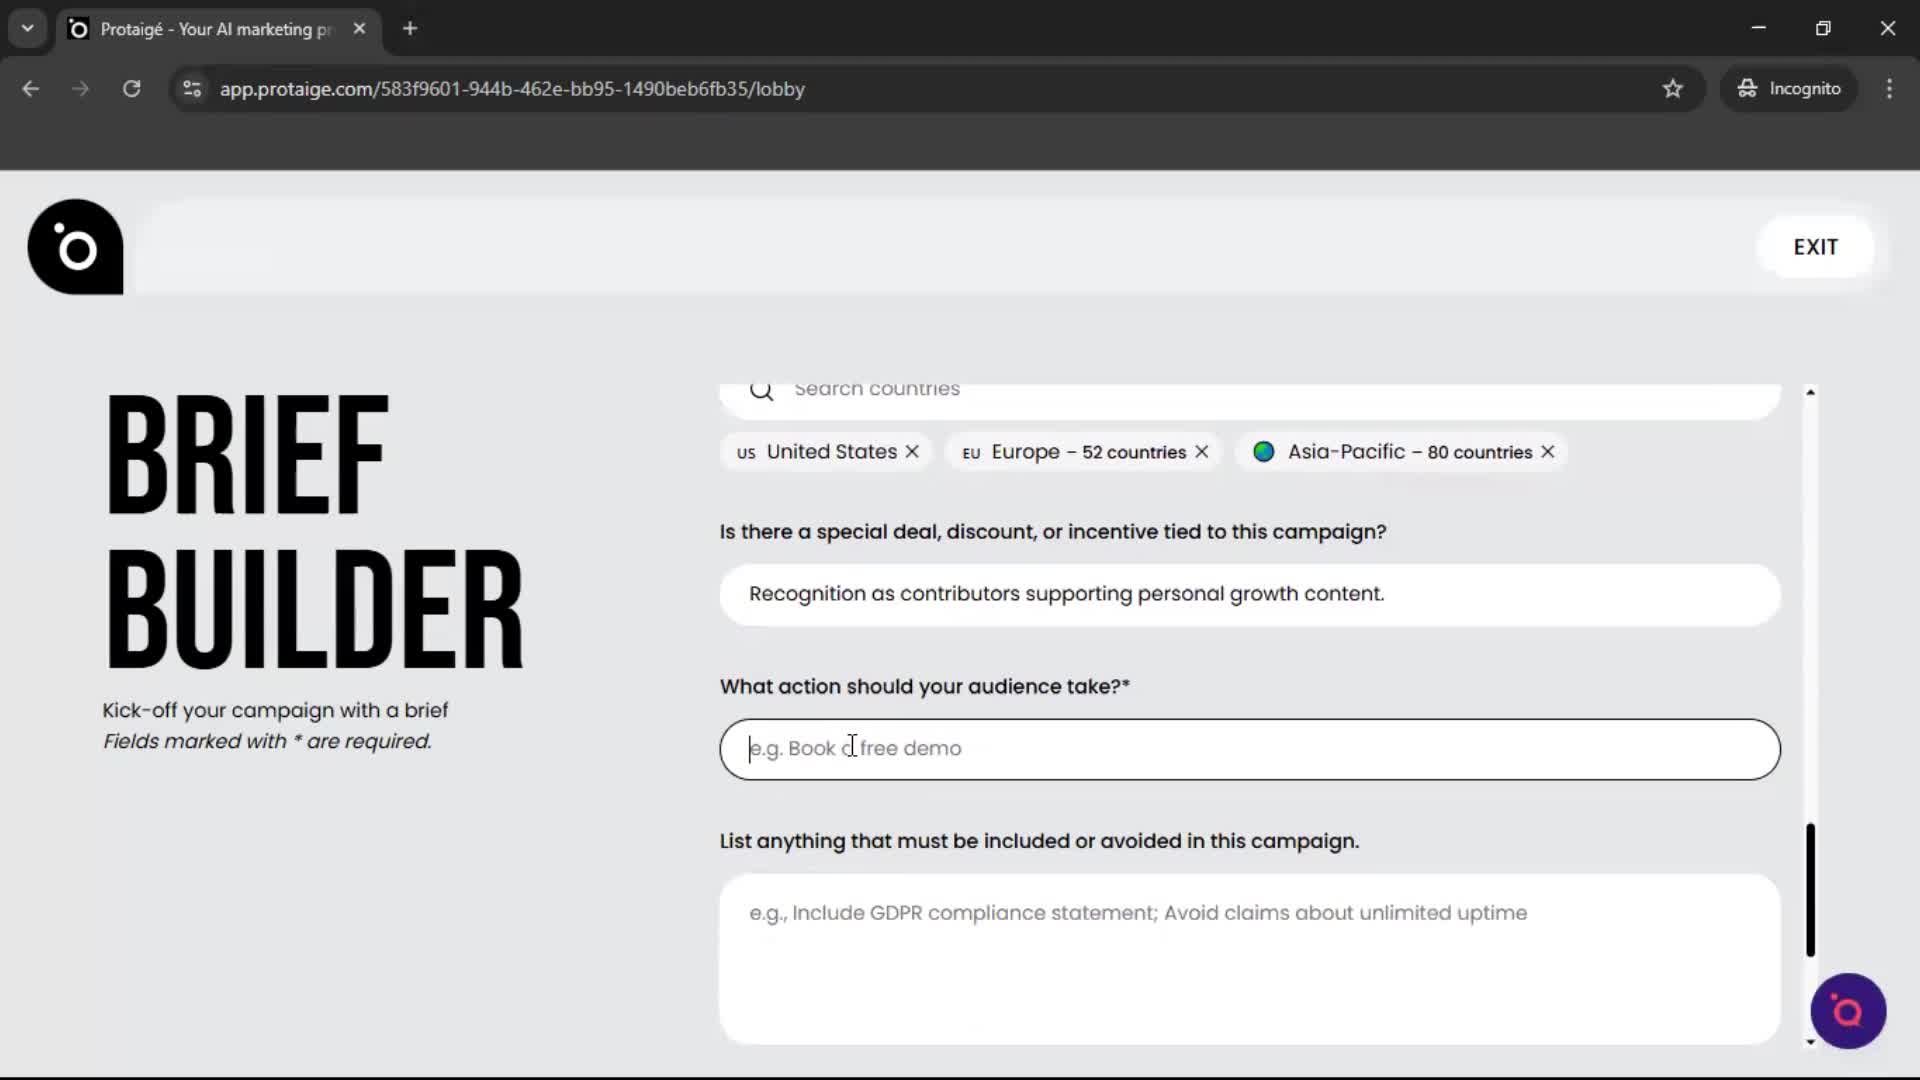Open the Chrome three-dot menu
This screenshot has height=1080, width=1920.
pos(1890,89)
